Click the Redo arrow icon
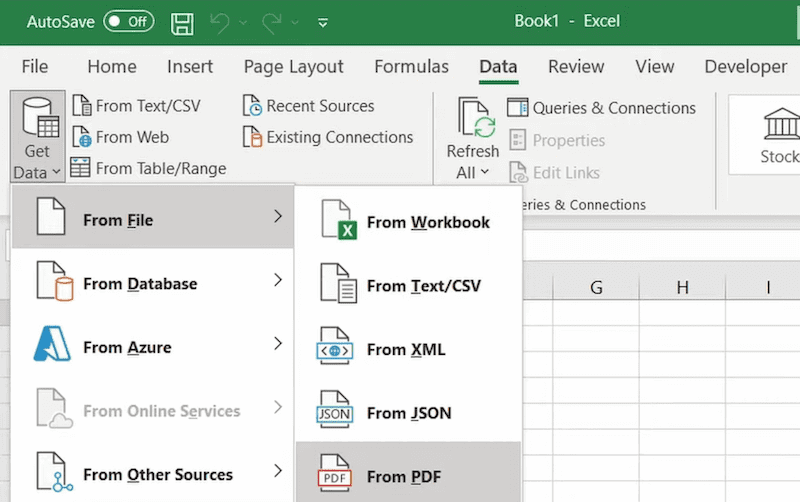Viewport: 800px width, 502px height. [x=271, y=23]
